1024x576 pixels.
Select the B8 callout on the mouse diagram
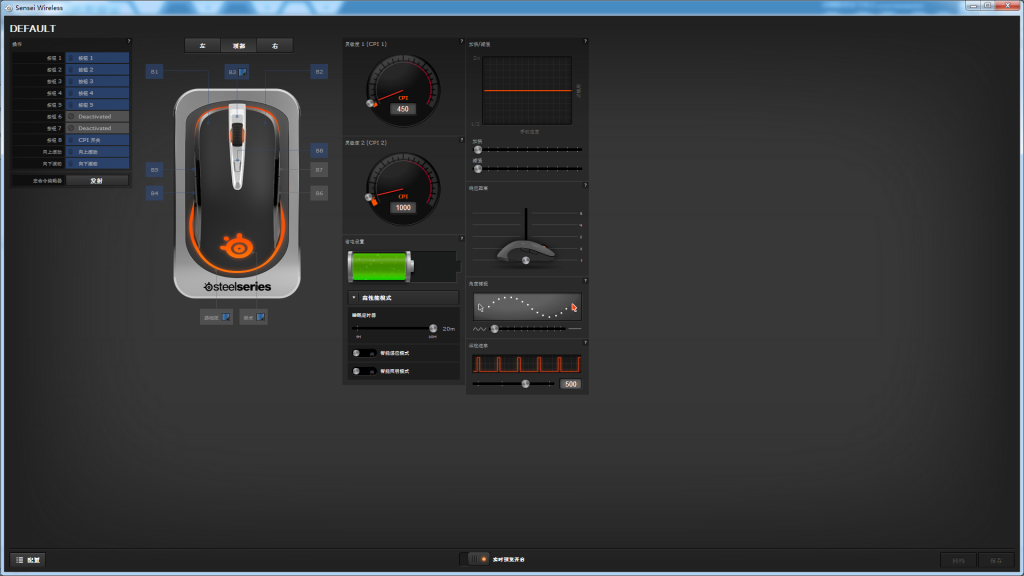(x=319, y=150)
